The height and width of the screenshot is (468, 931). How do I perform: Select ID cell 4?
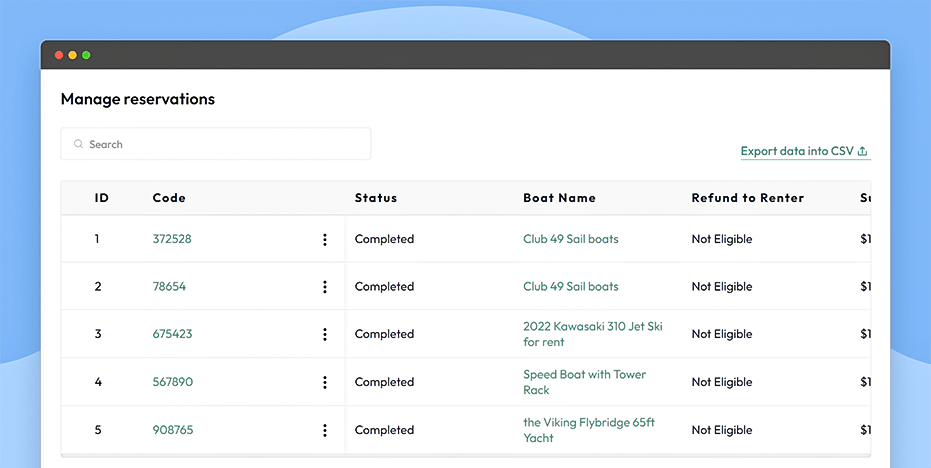click(98, 382)
